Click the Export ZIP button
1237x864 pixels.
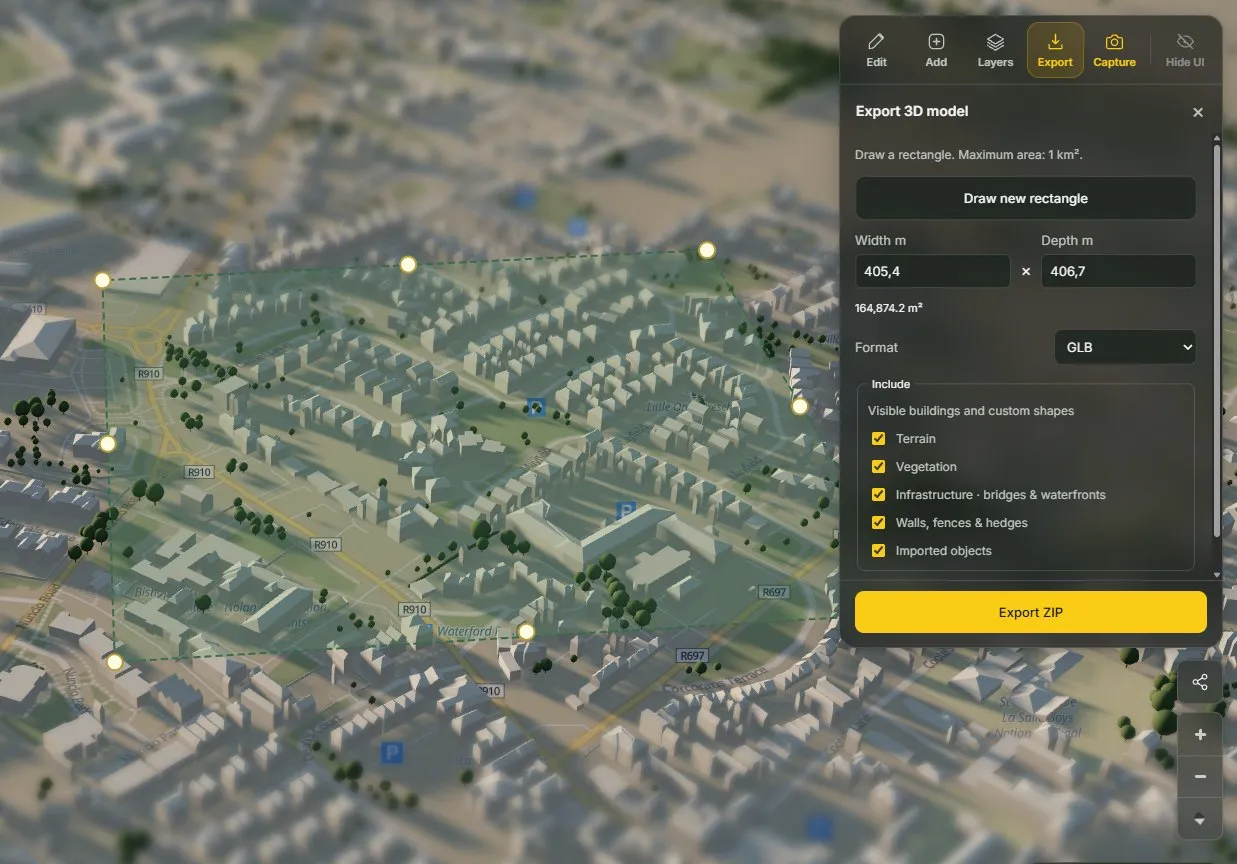[1030, 612]
